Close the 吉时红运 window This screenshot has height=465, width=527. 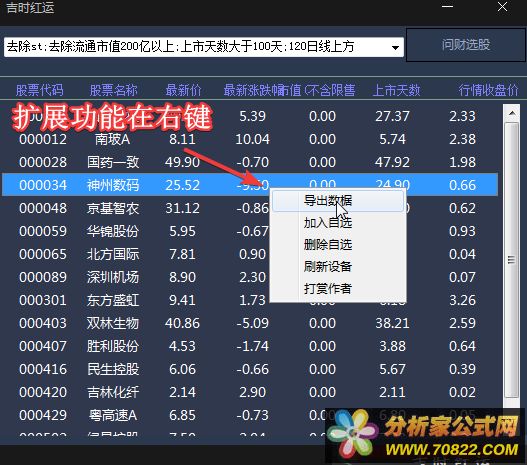[x=502, y=7]
